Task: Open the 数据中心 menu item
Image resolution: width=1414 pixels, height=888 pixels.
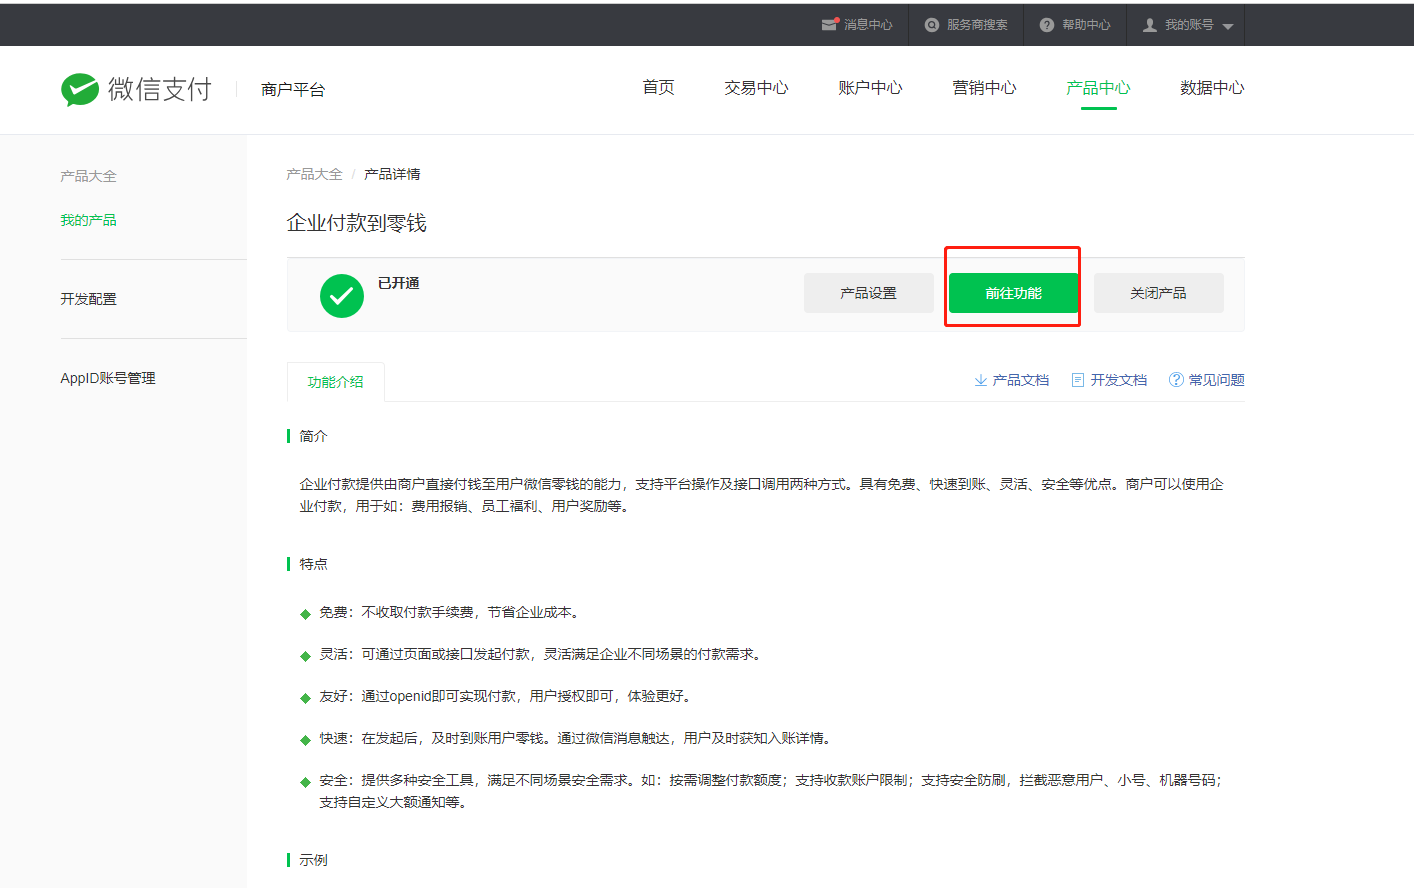Action: 1212,88
